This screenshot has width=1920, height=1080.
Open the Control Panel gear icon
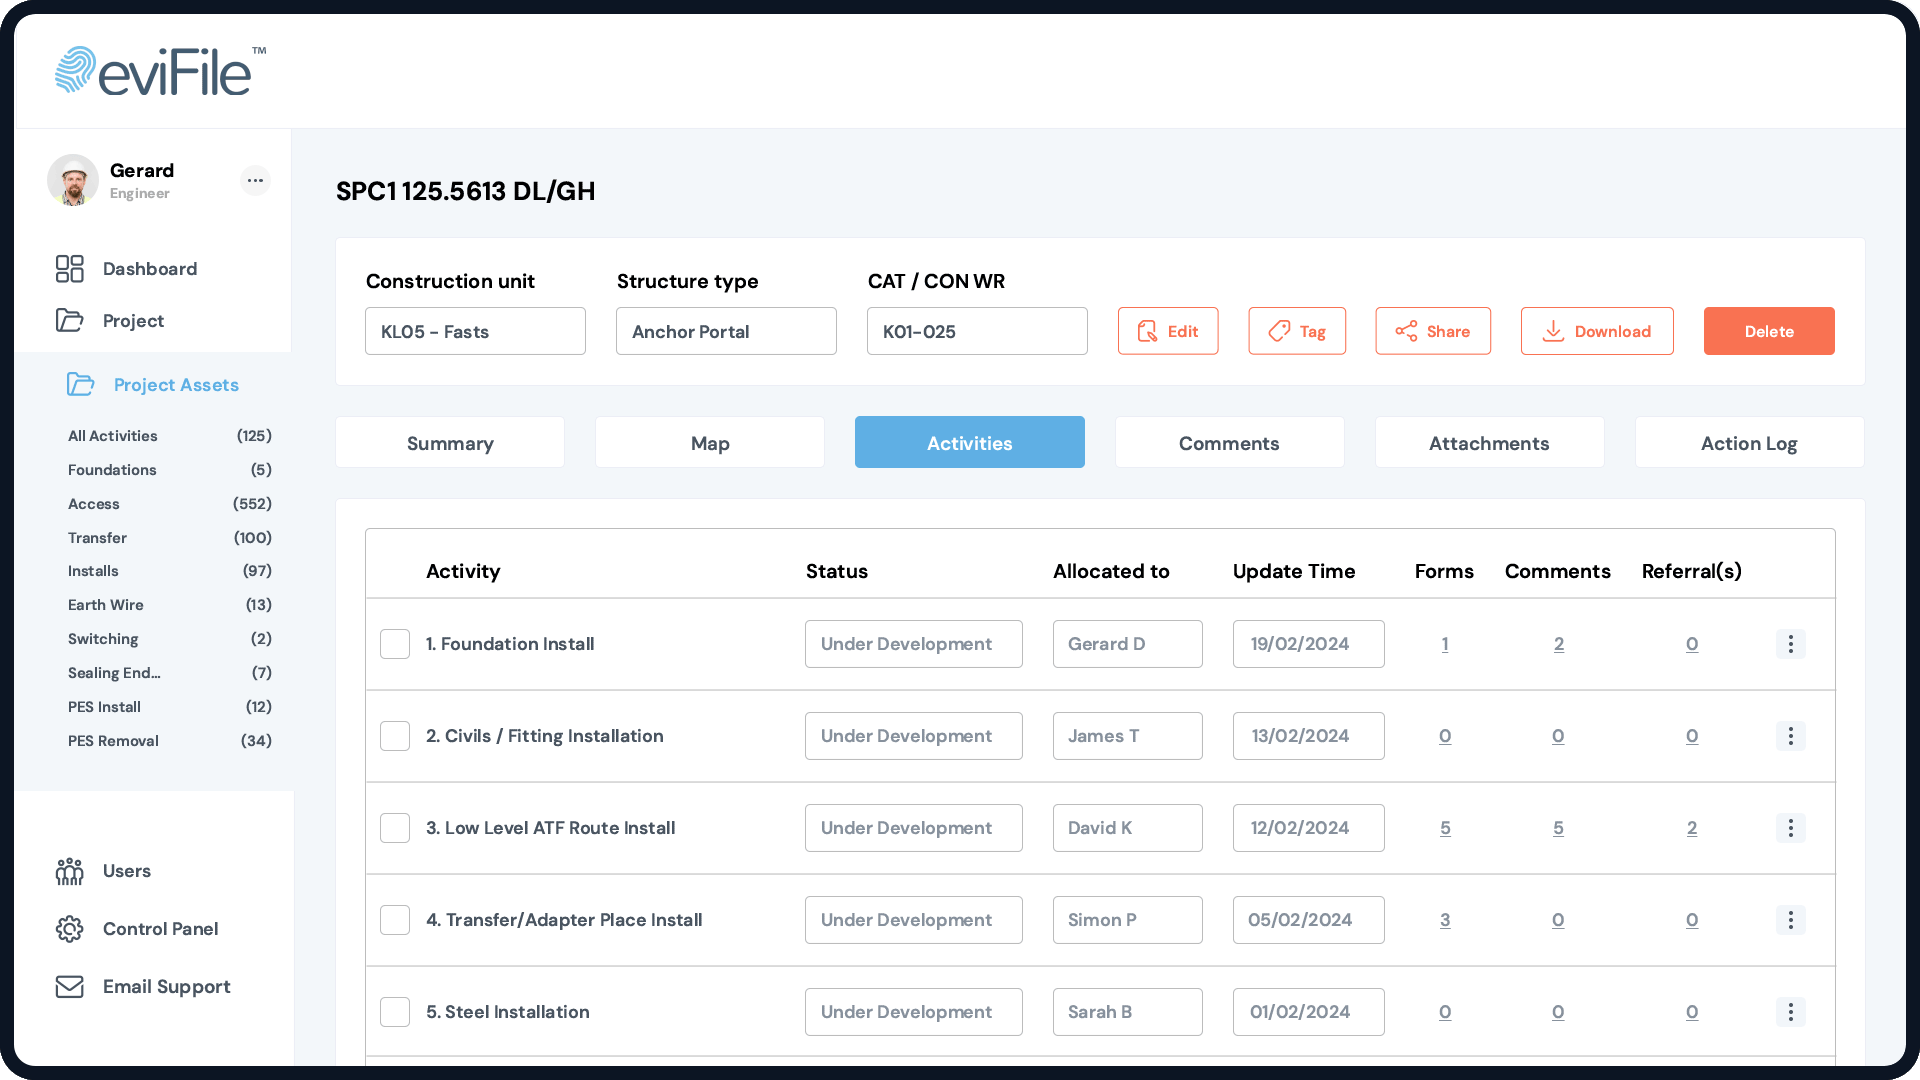coord(70,929)
